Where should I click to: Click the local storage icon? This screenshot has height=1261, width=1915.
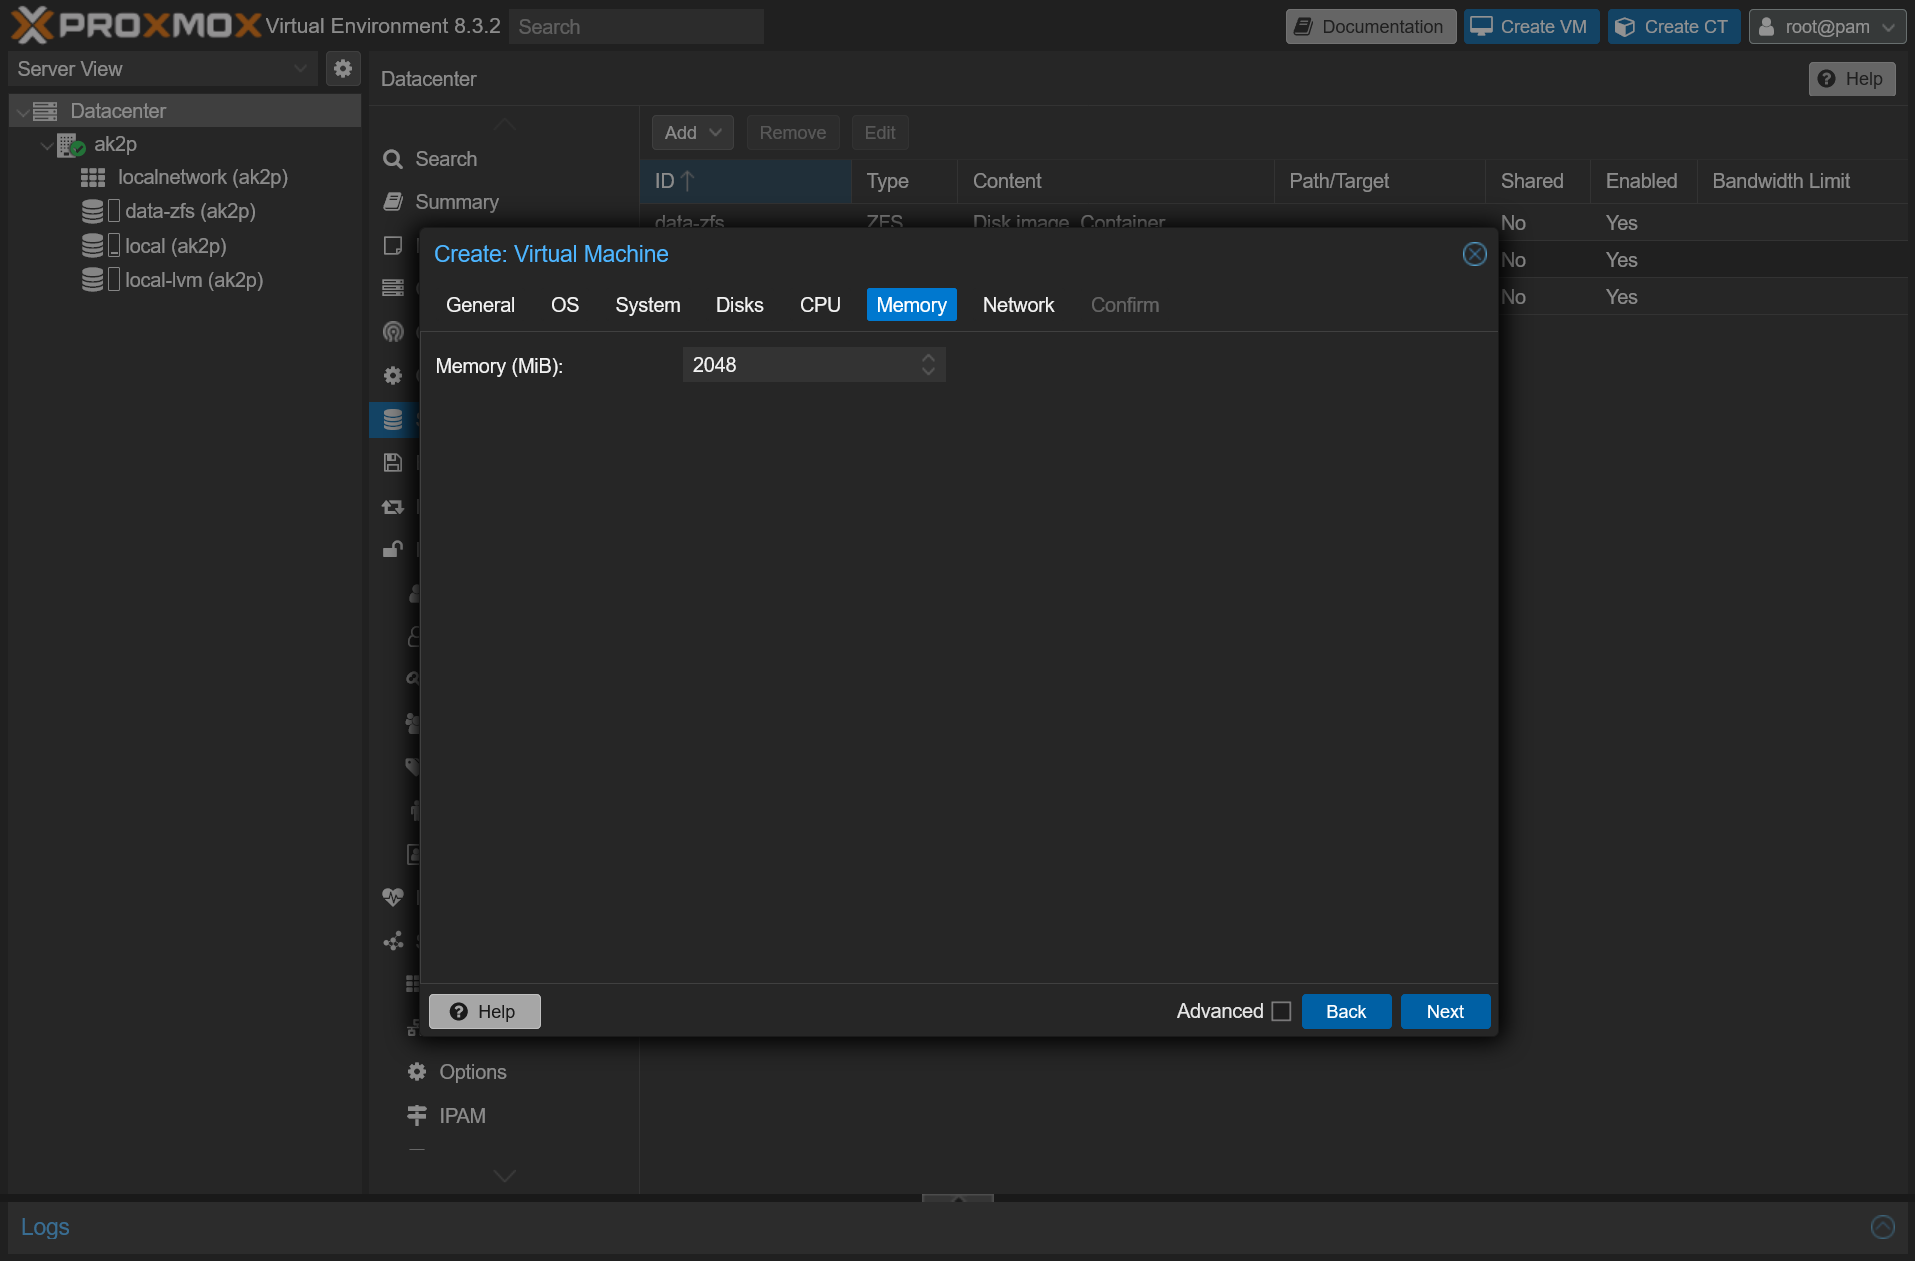click(92, 246)
